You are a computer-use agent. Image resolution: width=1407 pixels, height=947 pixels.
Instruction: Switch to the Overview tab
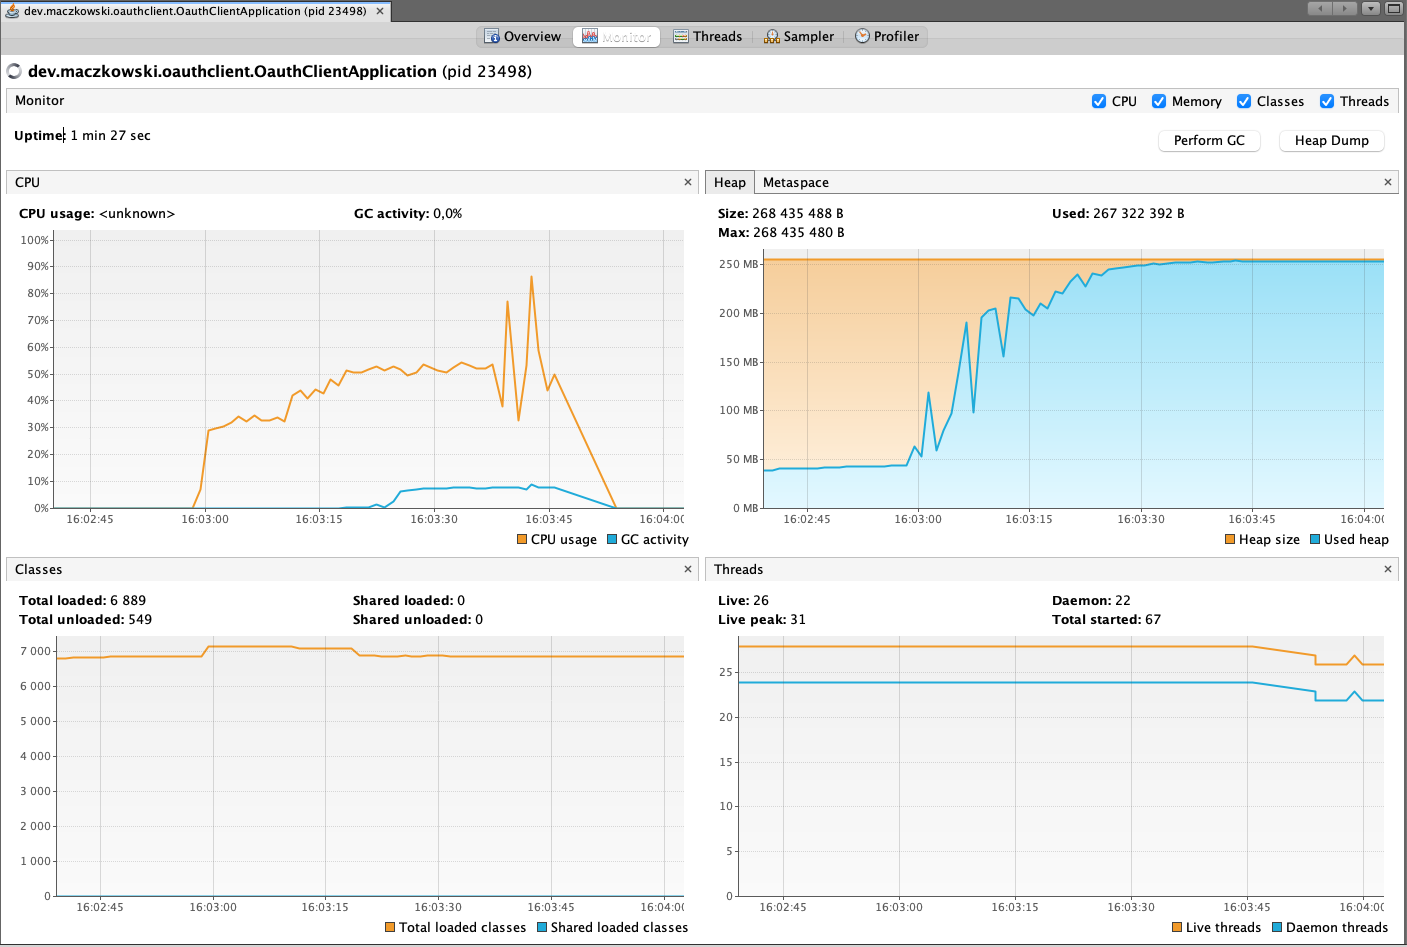pos(522,37)
